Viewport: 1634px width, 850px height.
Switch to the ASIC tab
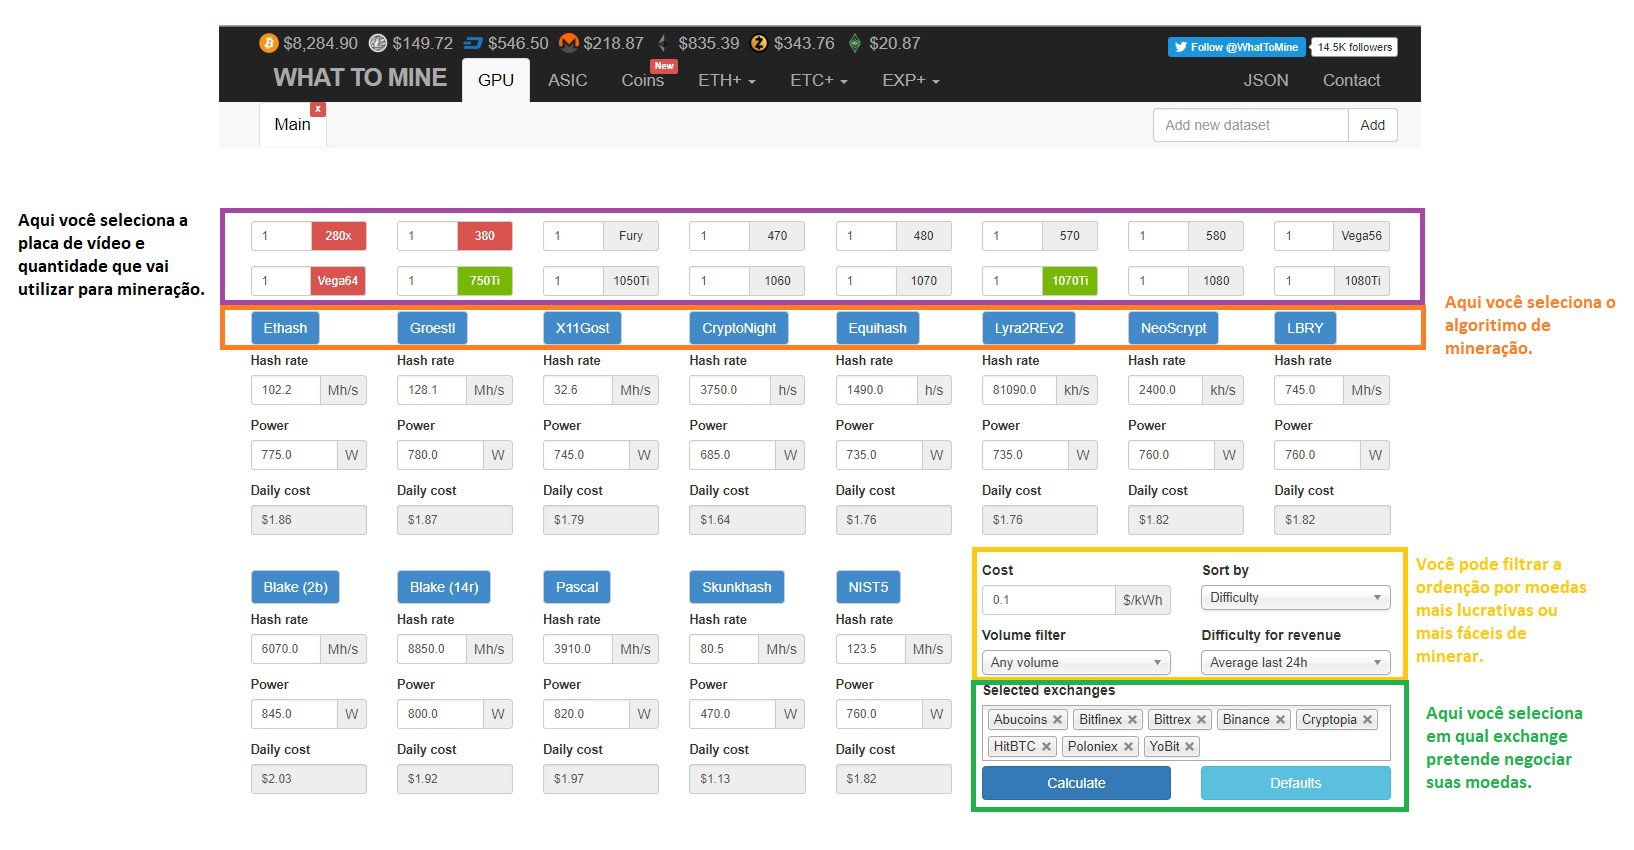(568, 80)
